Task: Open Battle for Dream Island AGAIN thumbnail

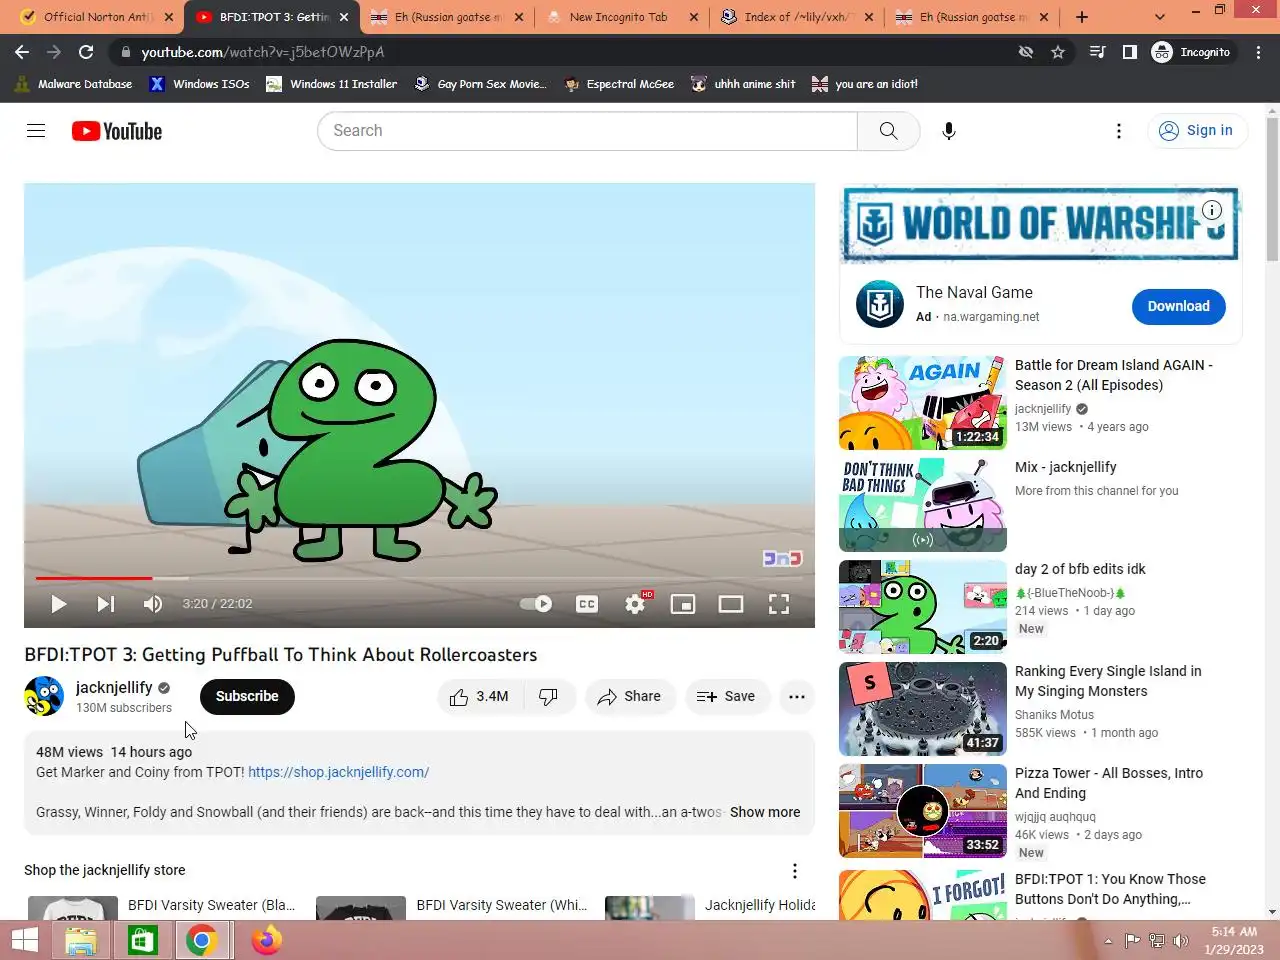Action: coord(923,403)
